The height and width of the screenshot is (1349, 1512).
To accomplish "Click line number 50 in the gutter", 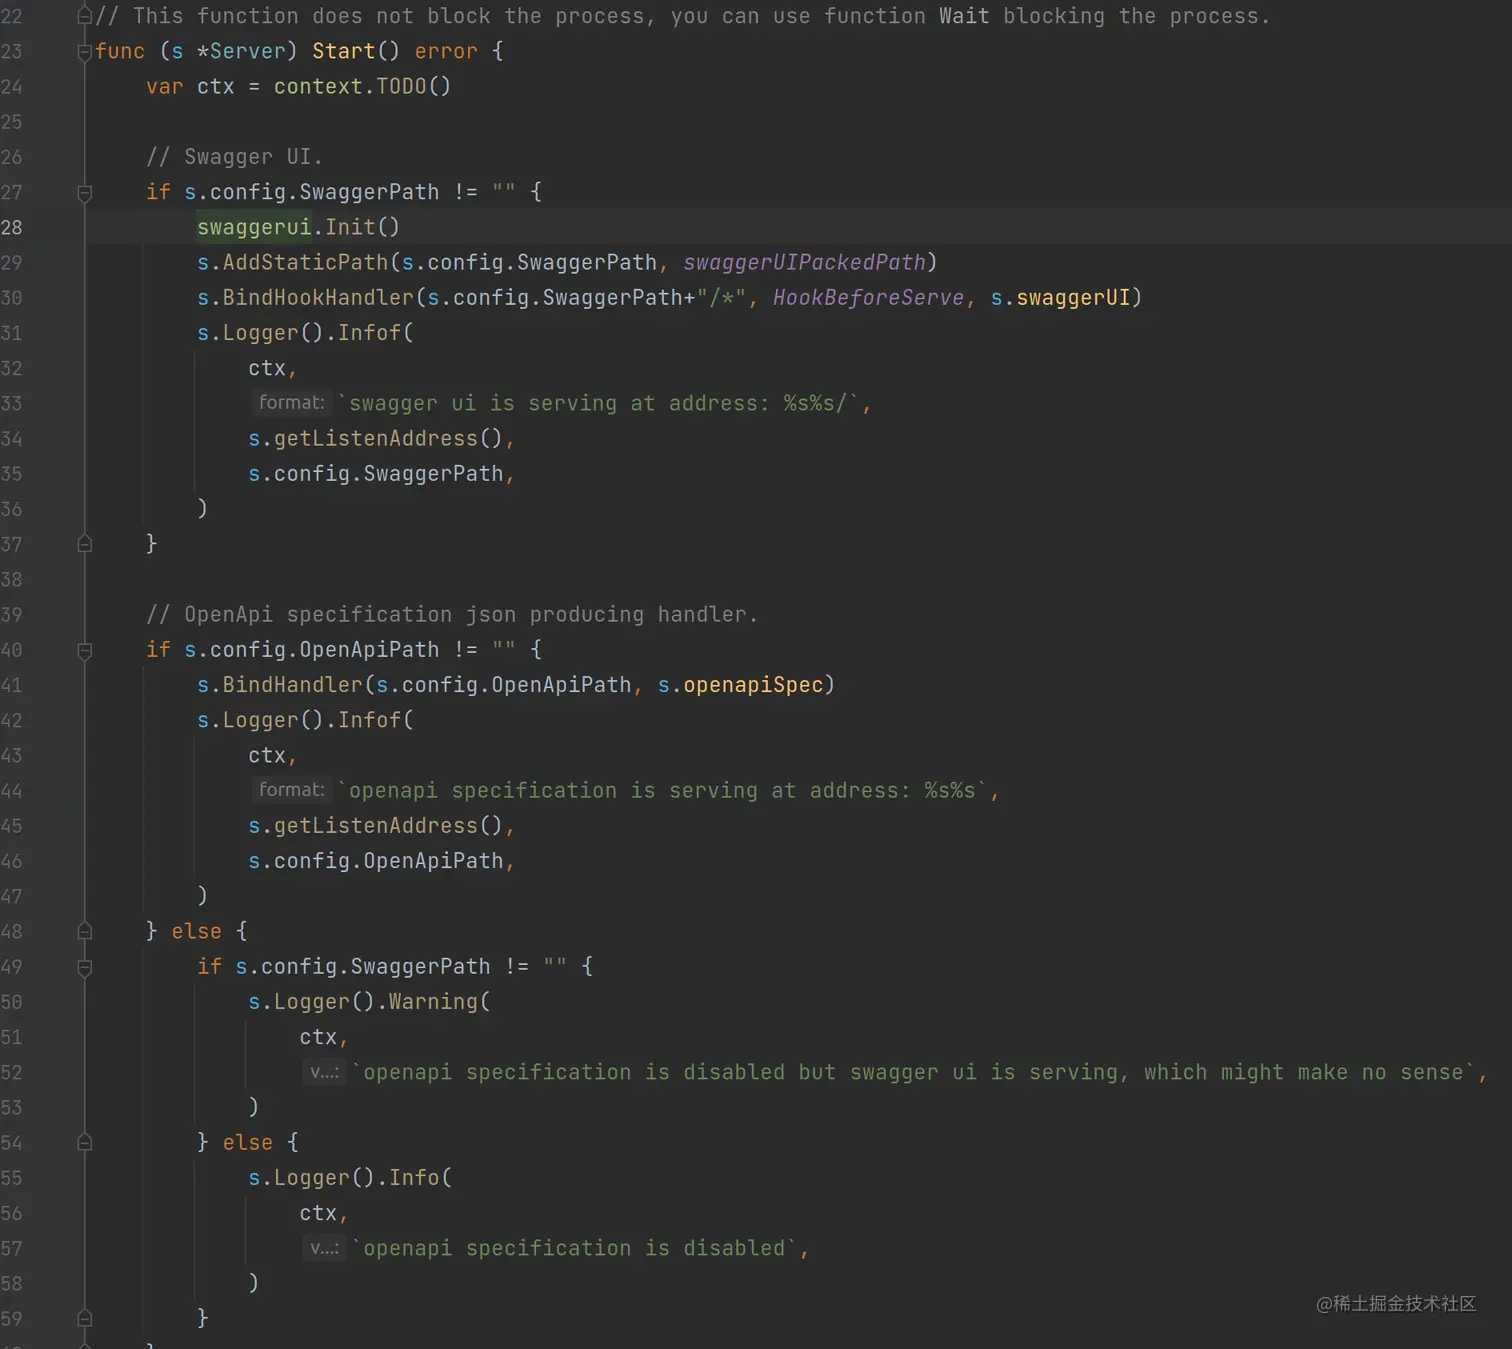I will 12,1002.
